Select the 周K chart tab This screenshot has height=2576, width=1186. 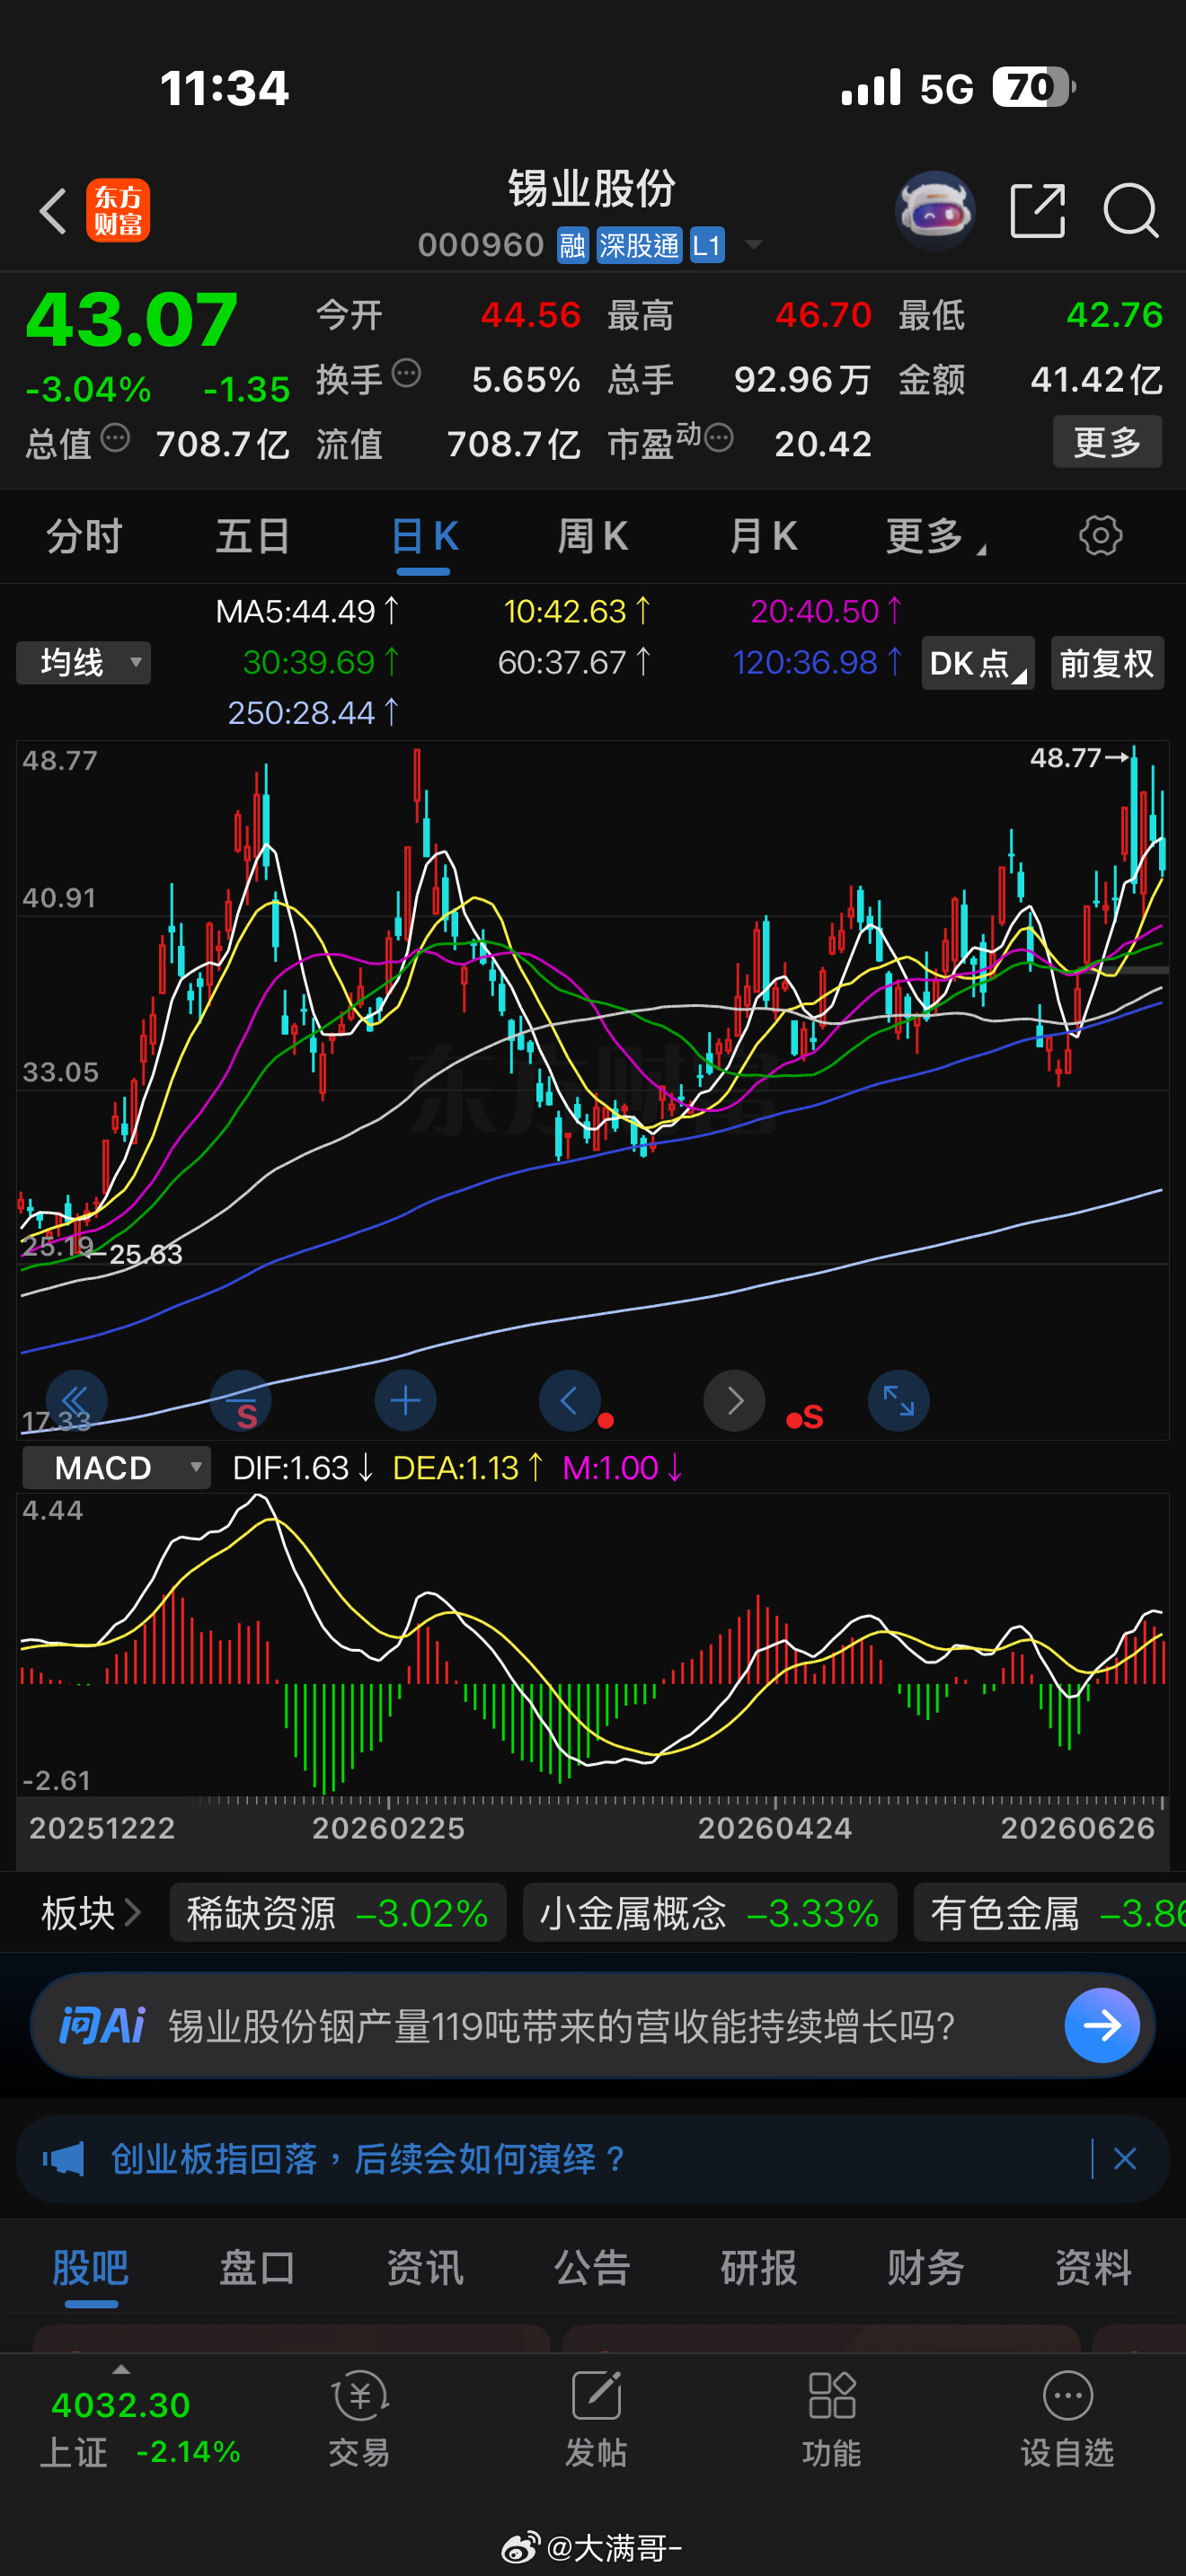pyautogui.click(x=593, y=536)
